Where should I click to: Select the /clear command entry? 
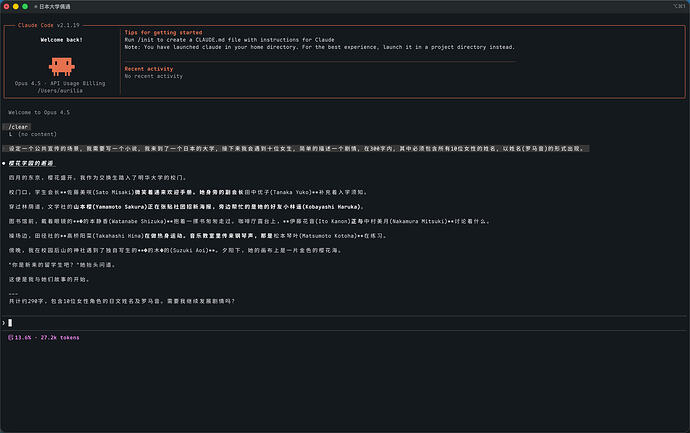click(18, 127)
